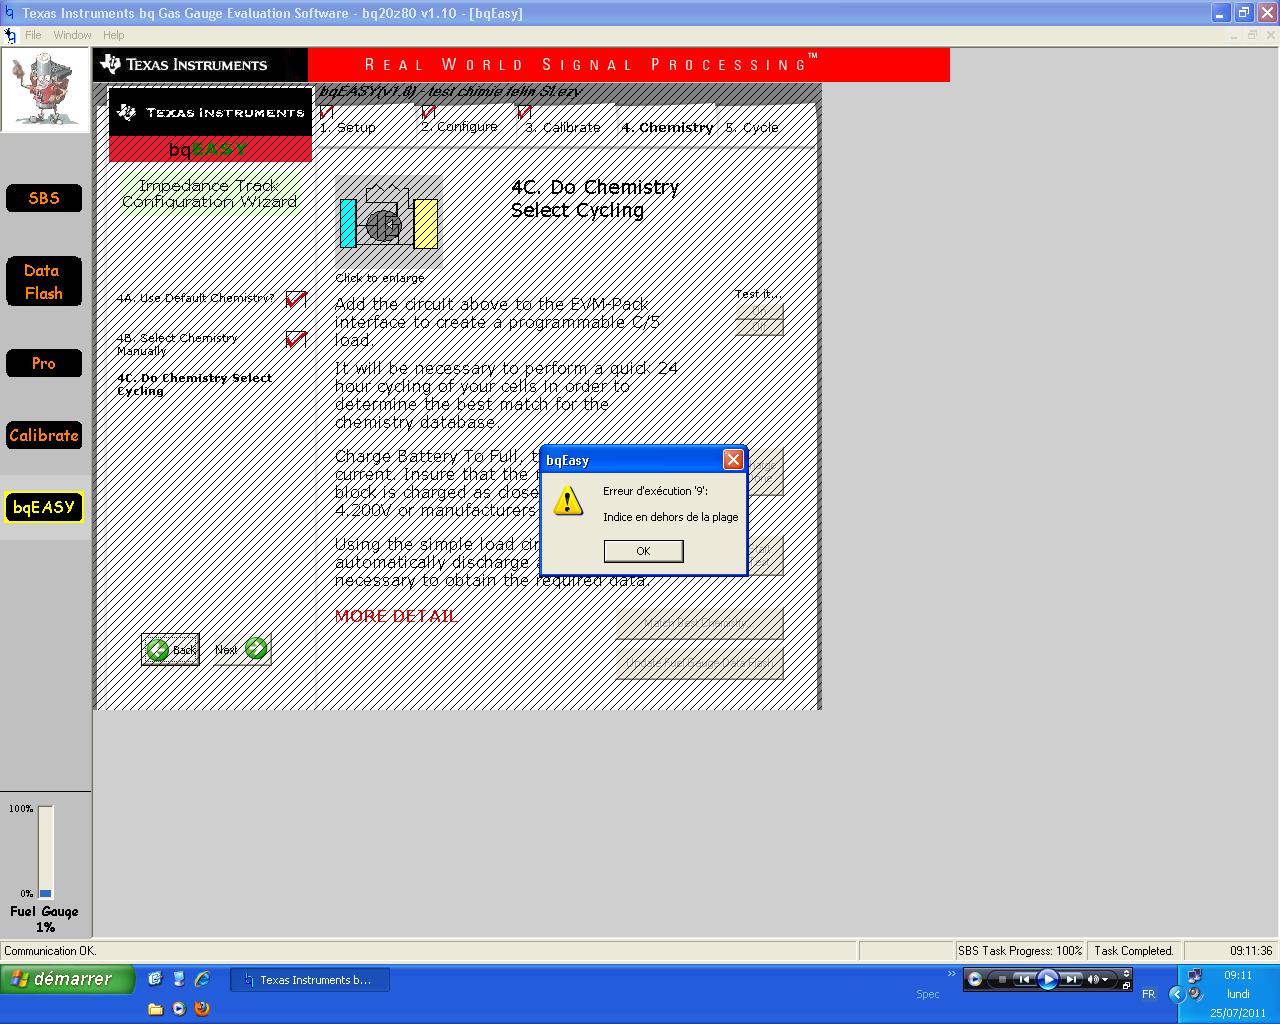1280x1024 pixels.
Task: Toggle the 4B Select Chemistry Manually checkbox
Action: (296, 339)
